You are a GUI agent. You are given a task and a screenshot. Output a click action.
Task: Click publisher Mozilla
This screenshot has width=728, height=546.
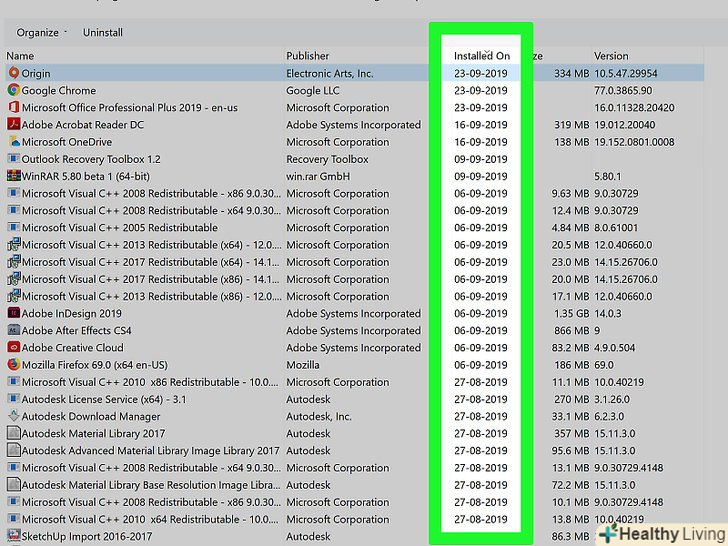coord(303,365)
